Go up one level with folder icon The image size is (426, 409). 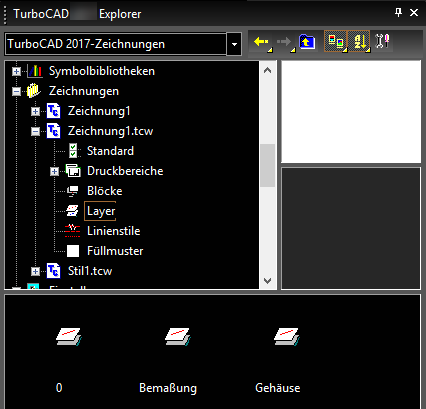pyautogui.click(x=307, y=42)
